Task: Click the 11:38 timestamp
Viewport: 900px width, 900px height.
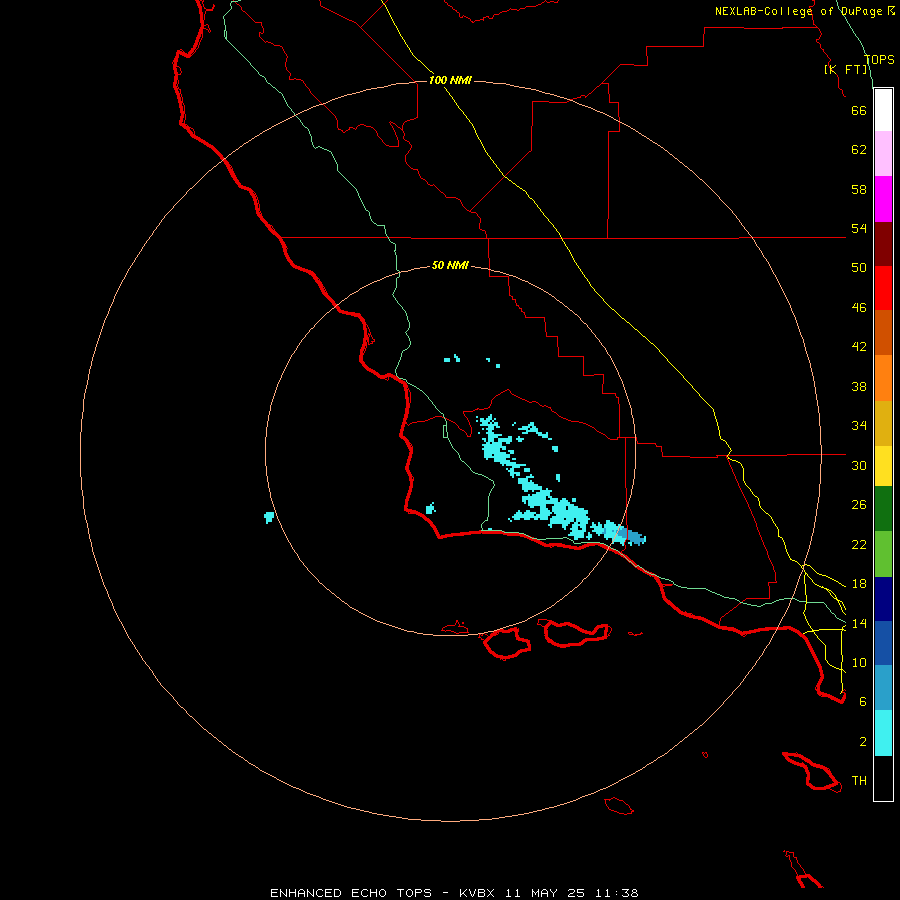Action: (616, 893)
